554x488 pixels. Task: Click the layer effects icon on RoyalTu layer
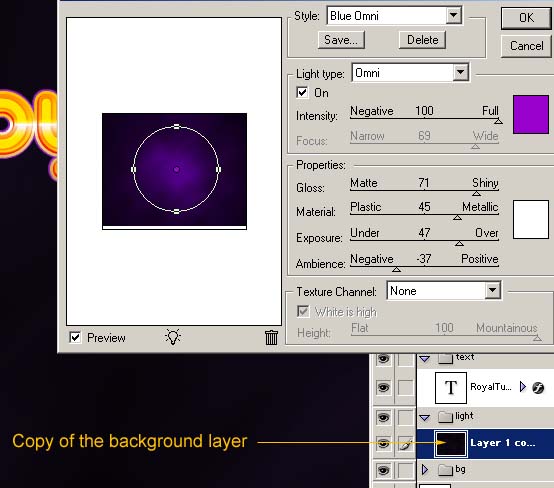point(538,388)
